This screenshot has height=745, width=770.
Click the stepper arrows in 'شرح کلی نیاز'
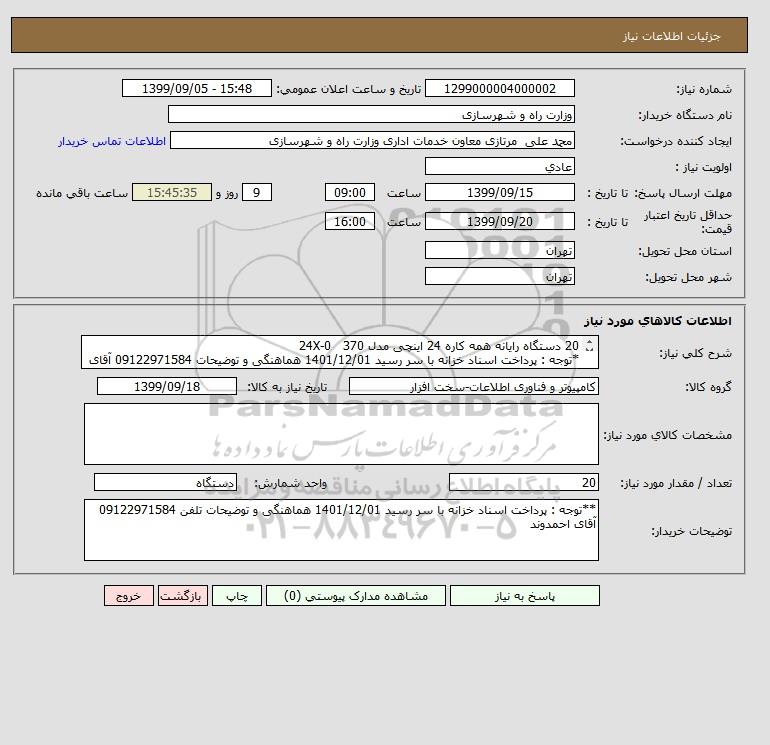(590, 346)
